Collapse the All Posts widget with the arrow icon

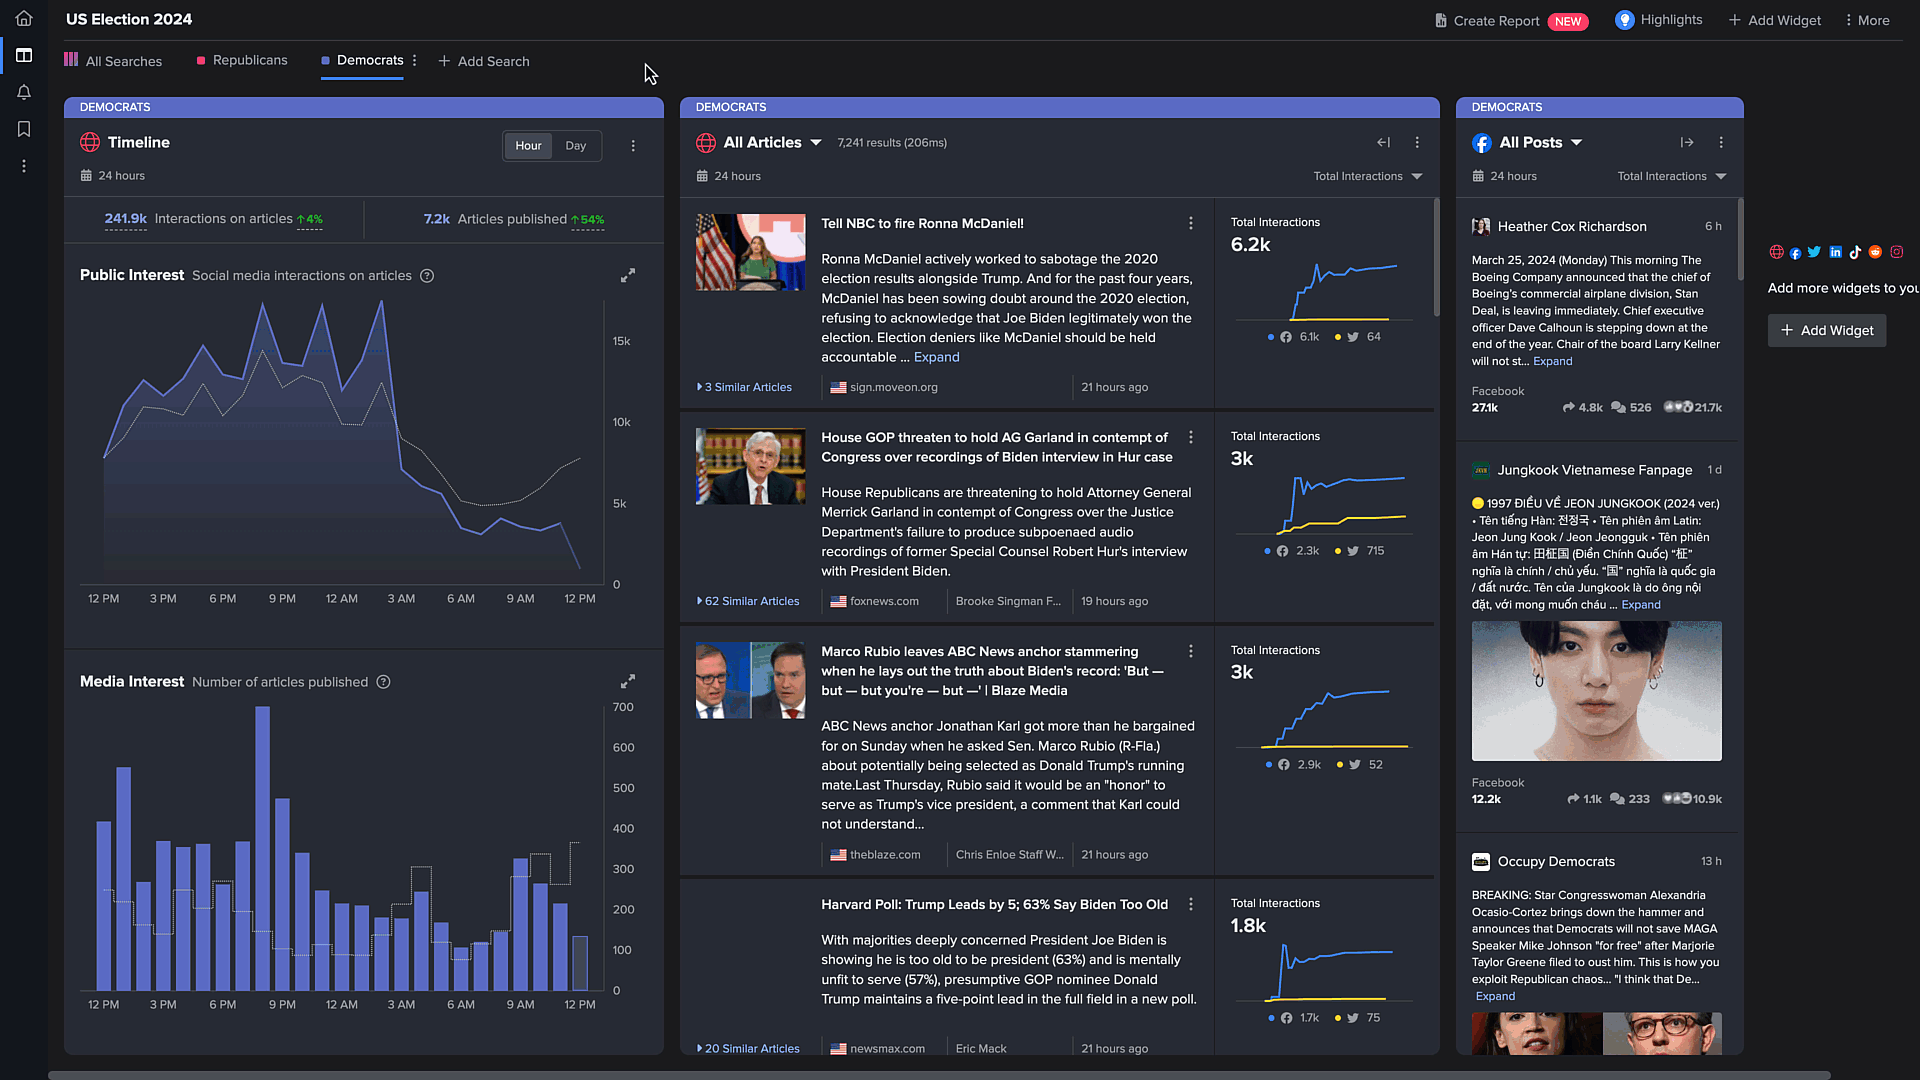coord(1687,142)
